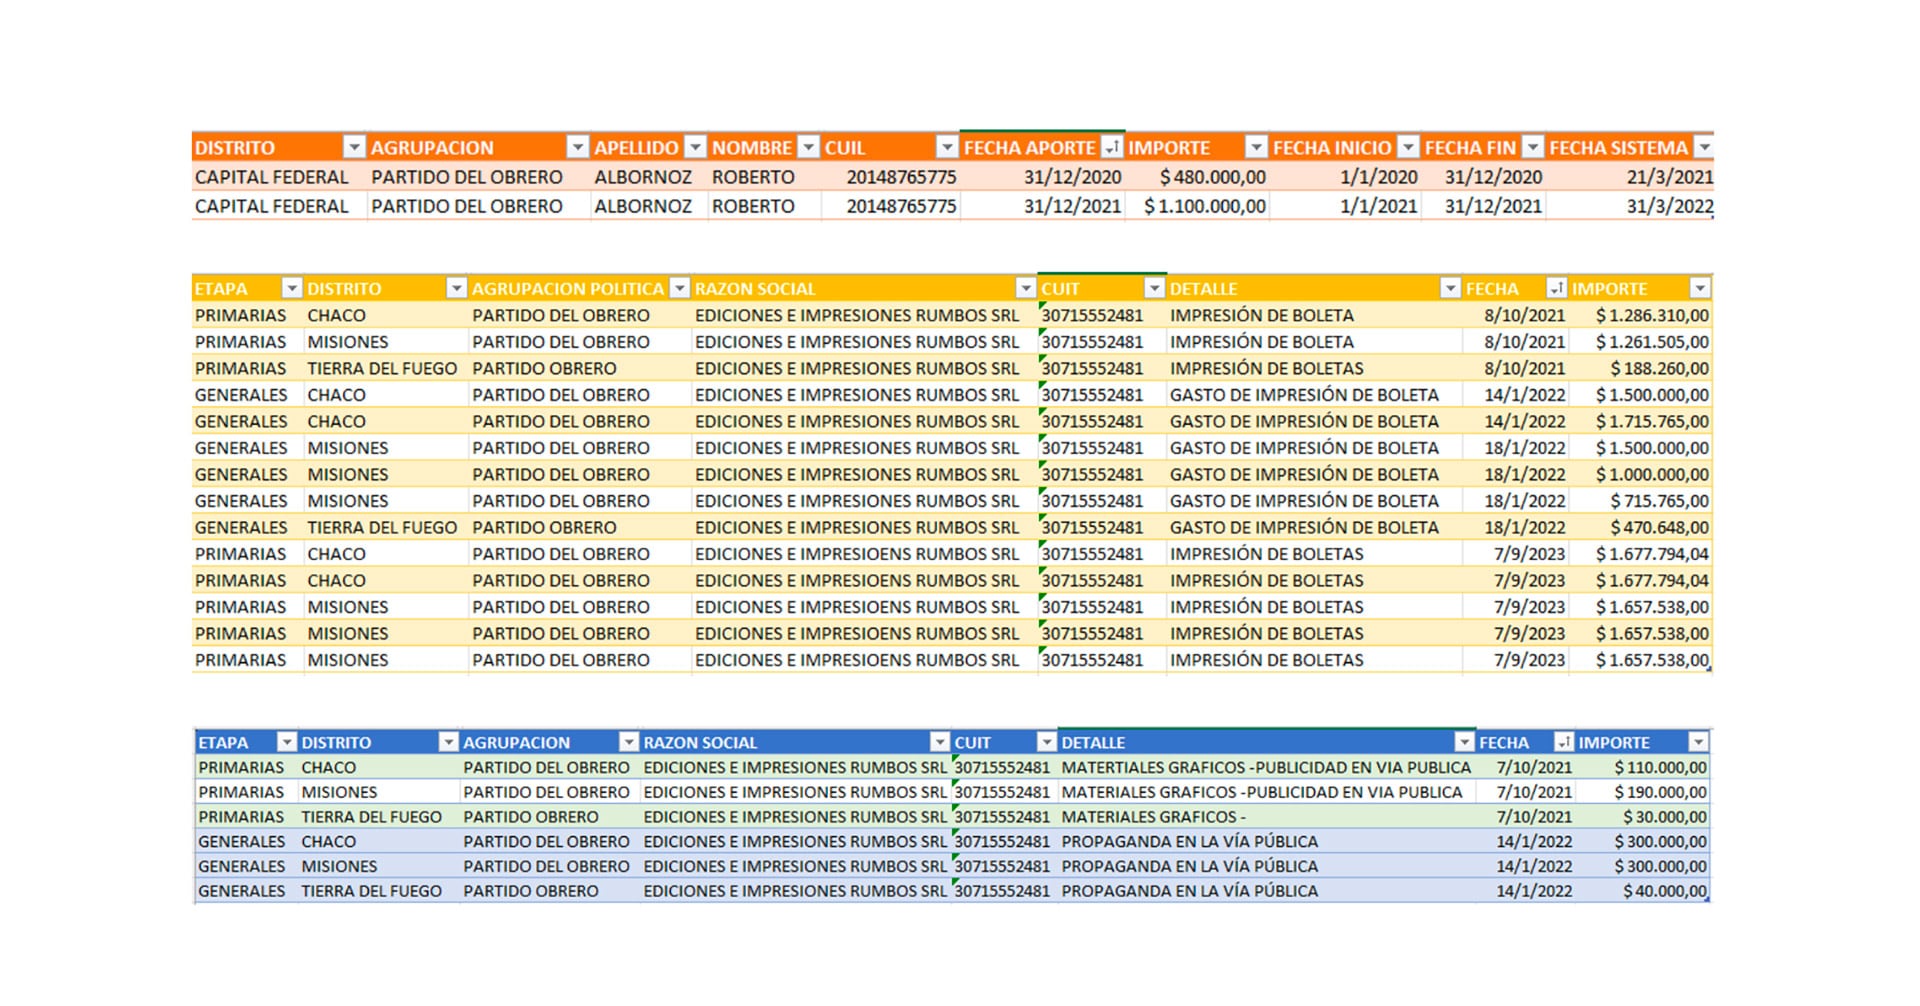The image size is (1920, 1006).
Task: Click the FECHA sort button in the blue table
Action: pyautogui.click(x=1563, y=742)
